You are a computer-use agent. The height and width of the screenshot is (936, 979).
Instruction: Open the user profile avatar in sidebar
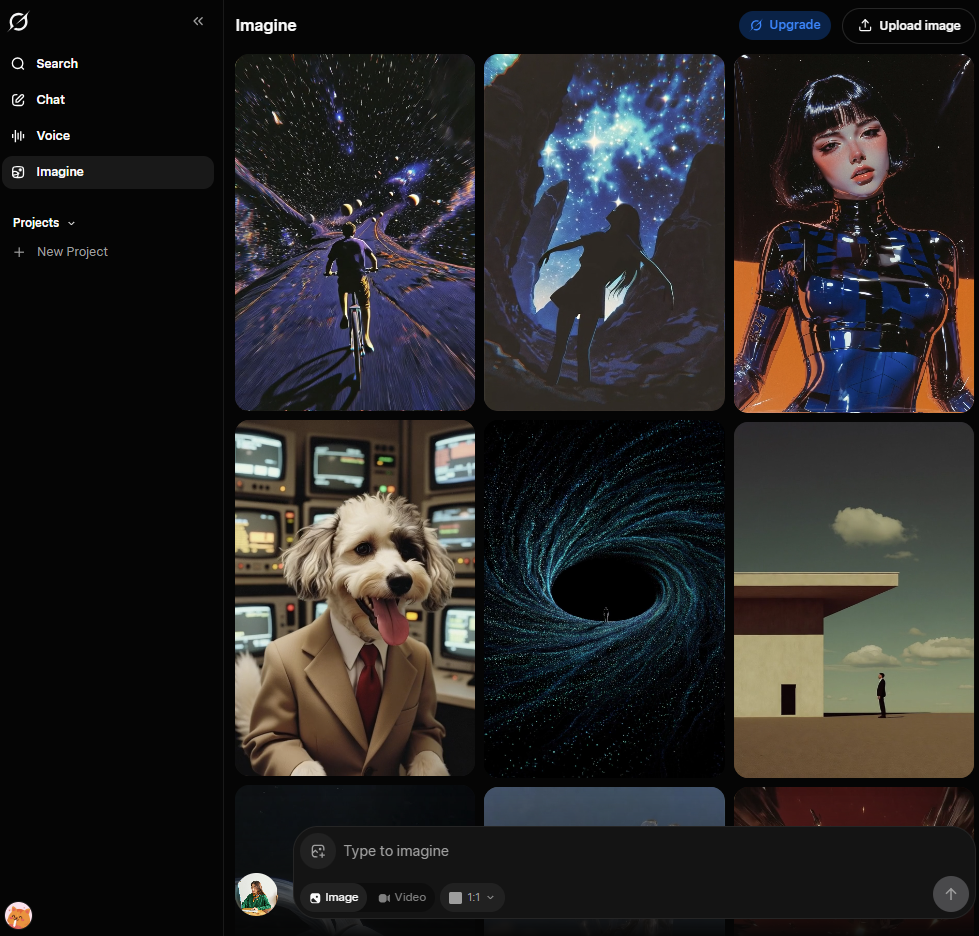(19, 915)
